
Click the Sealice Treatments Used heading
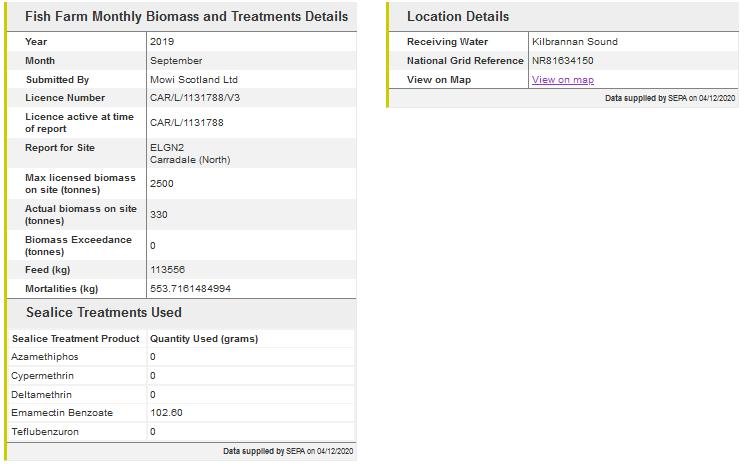tap(104, 313)
